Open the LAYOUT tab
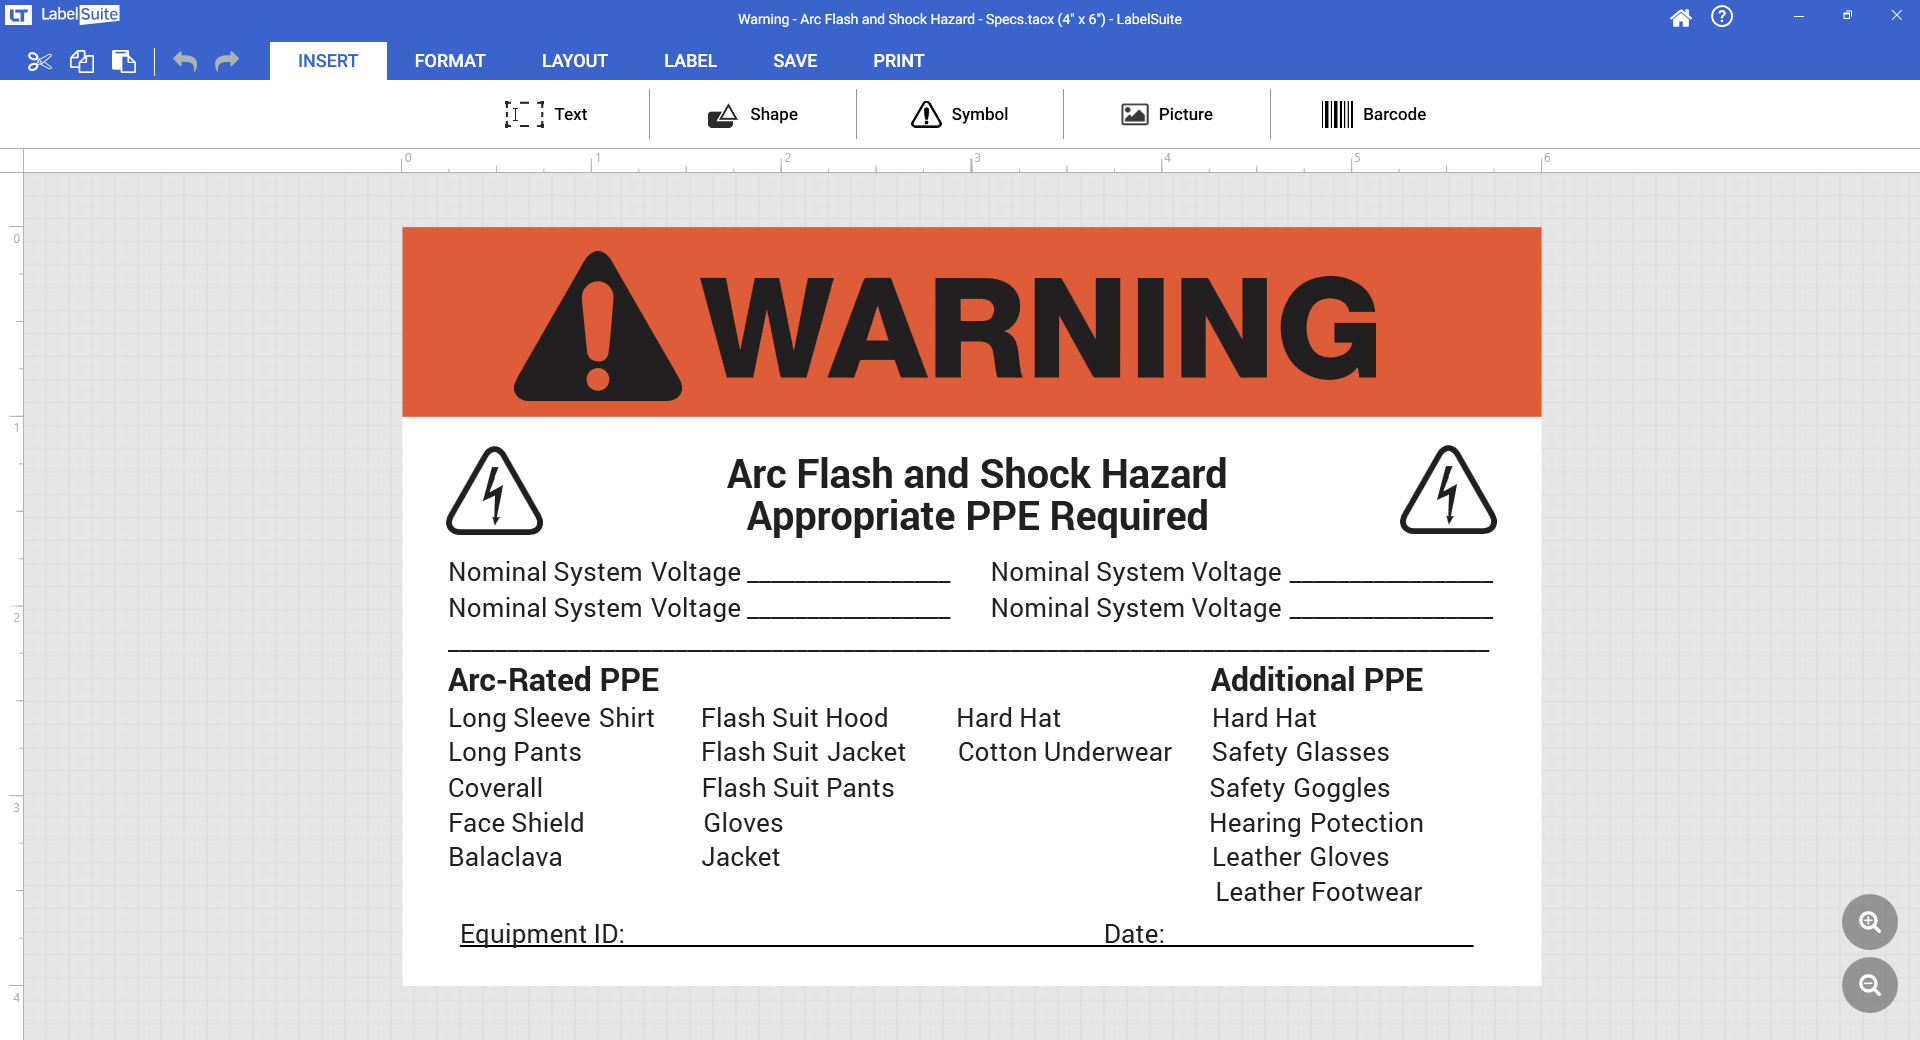 [575, 61]
